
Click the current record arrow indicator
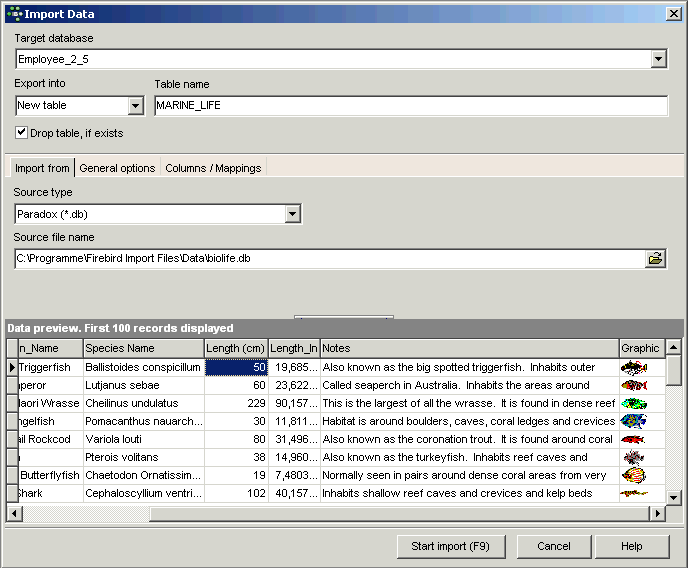tap(12, 368)
